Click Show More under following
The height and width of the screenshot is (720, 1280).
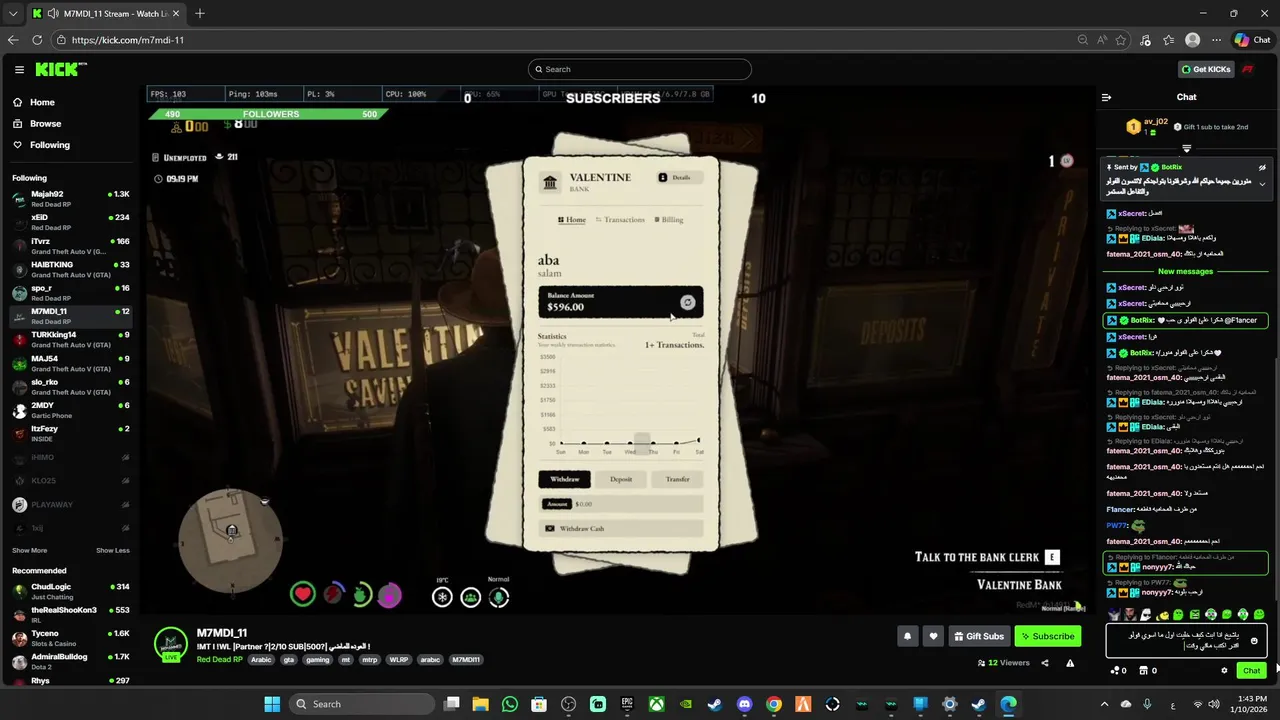tap(29, 550)
